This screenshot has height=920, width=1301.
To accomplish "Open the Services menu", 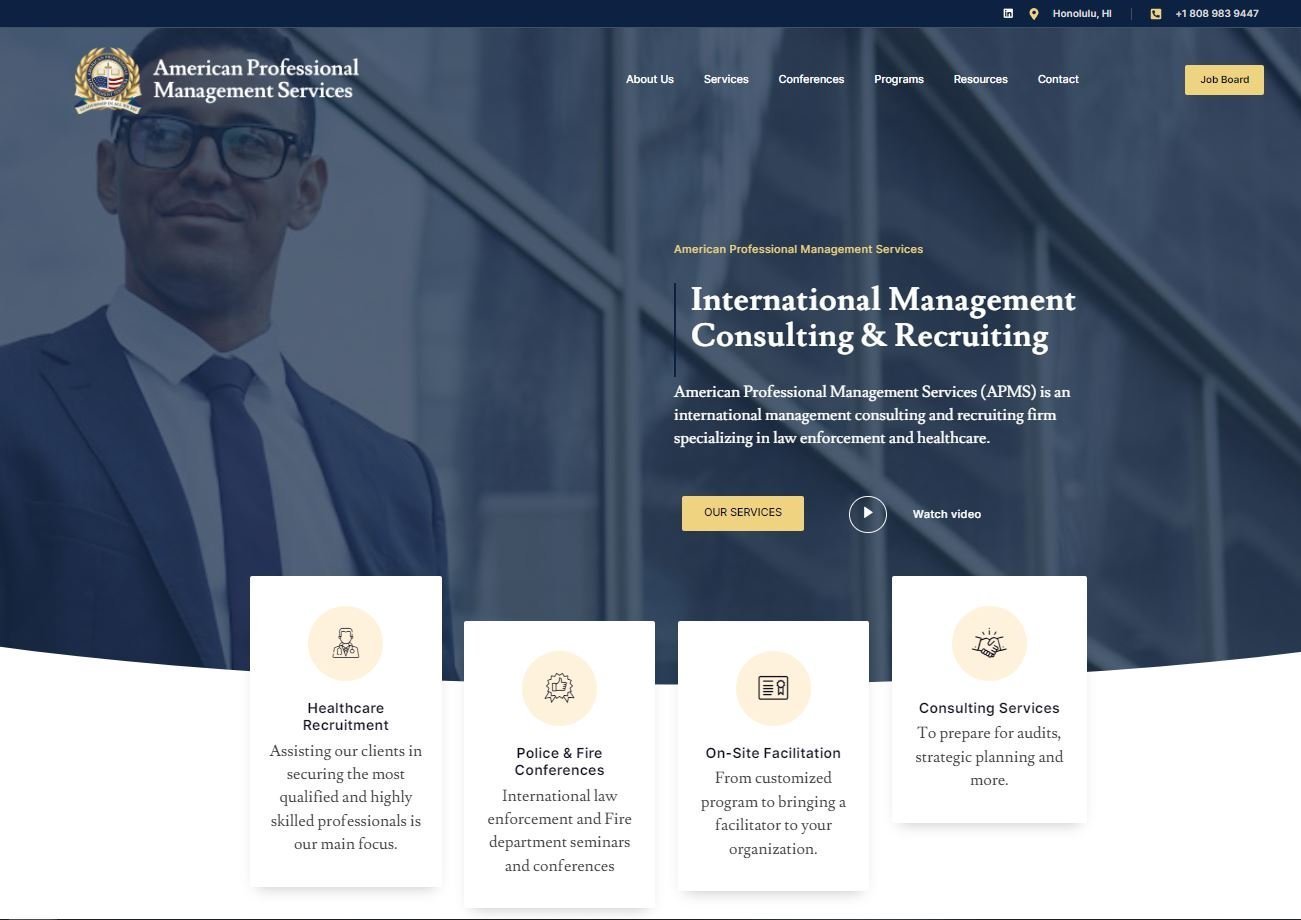I will [726, 79].
